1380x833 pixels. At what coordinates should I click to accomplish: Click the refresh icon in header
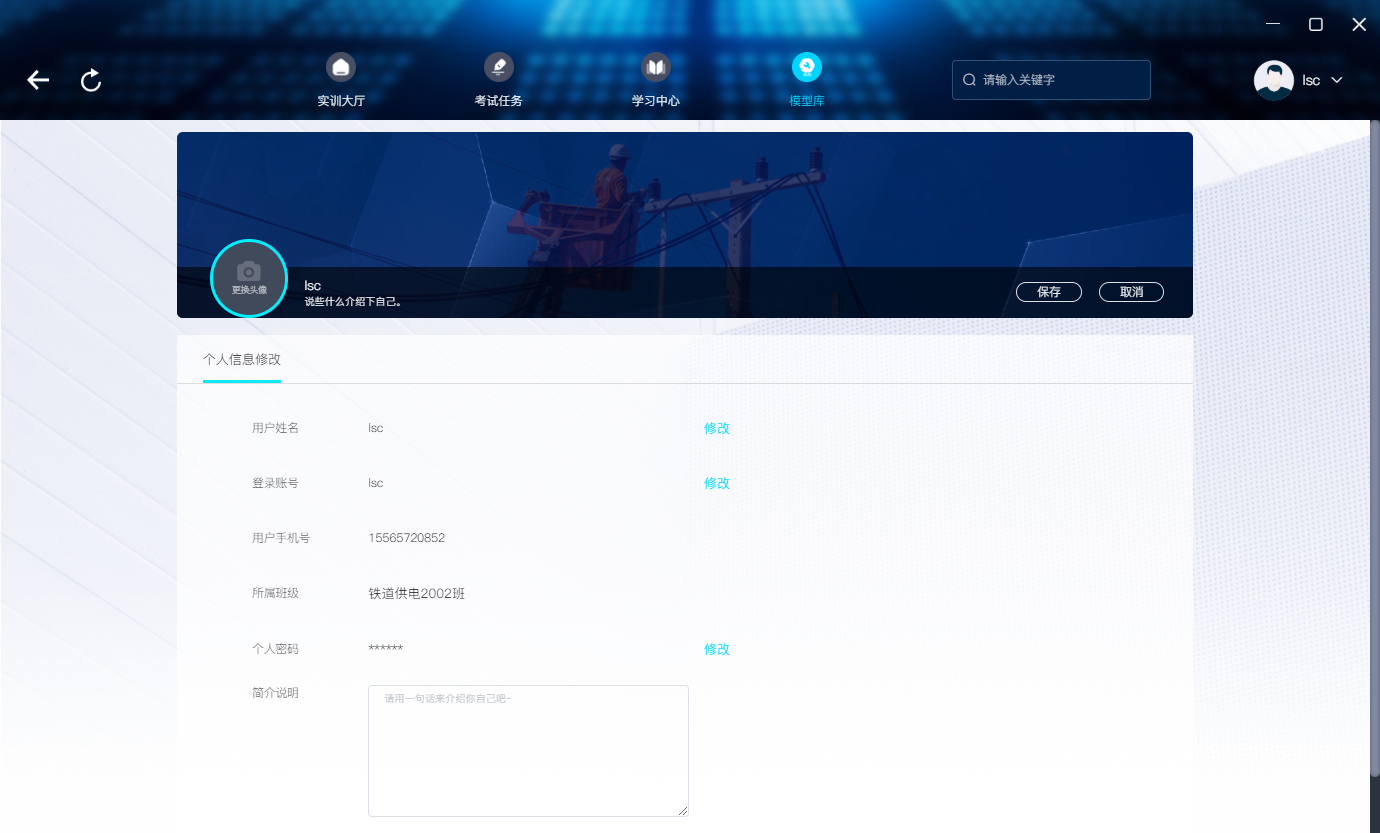(x=91, y=80)
